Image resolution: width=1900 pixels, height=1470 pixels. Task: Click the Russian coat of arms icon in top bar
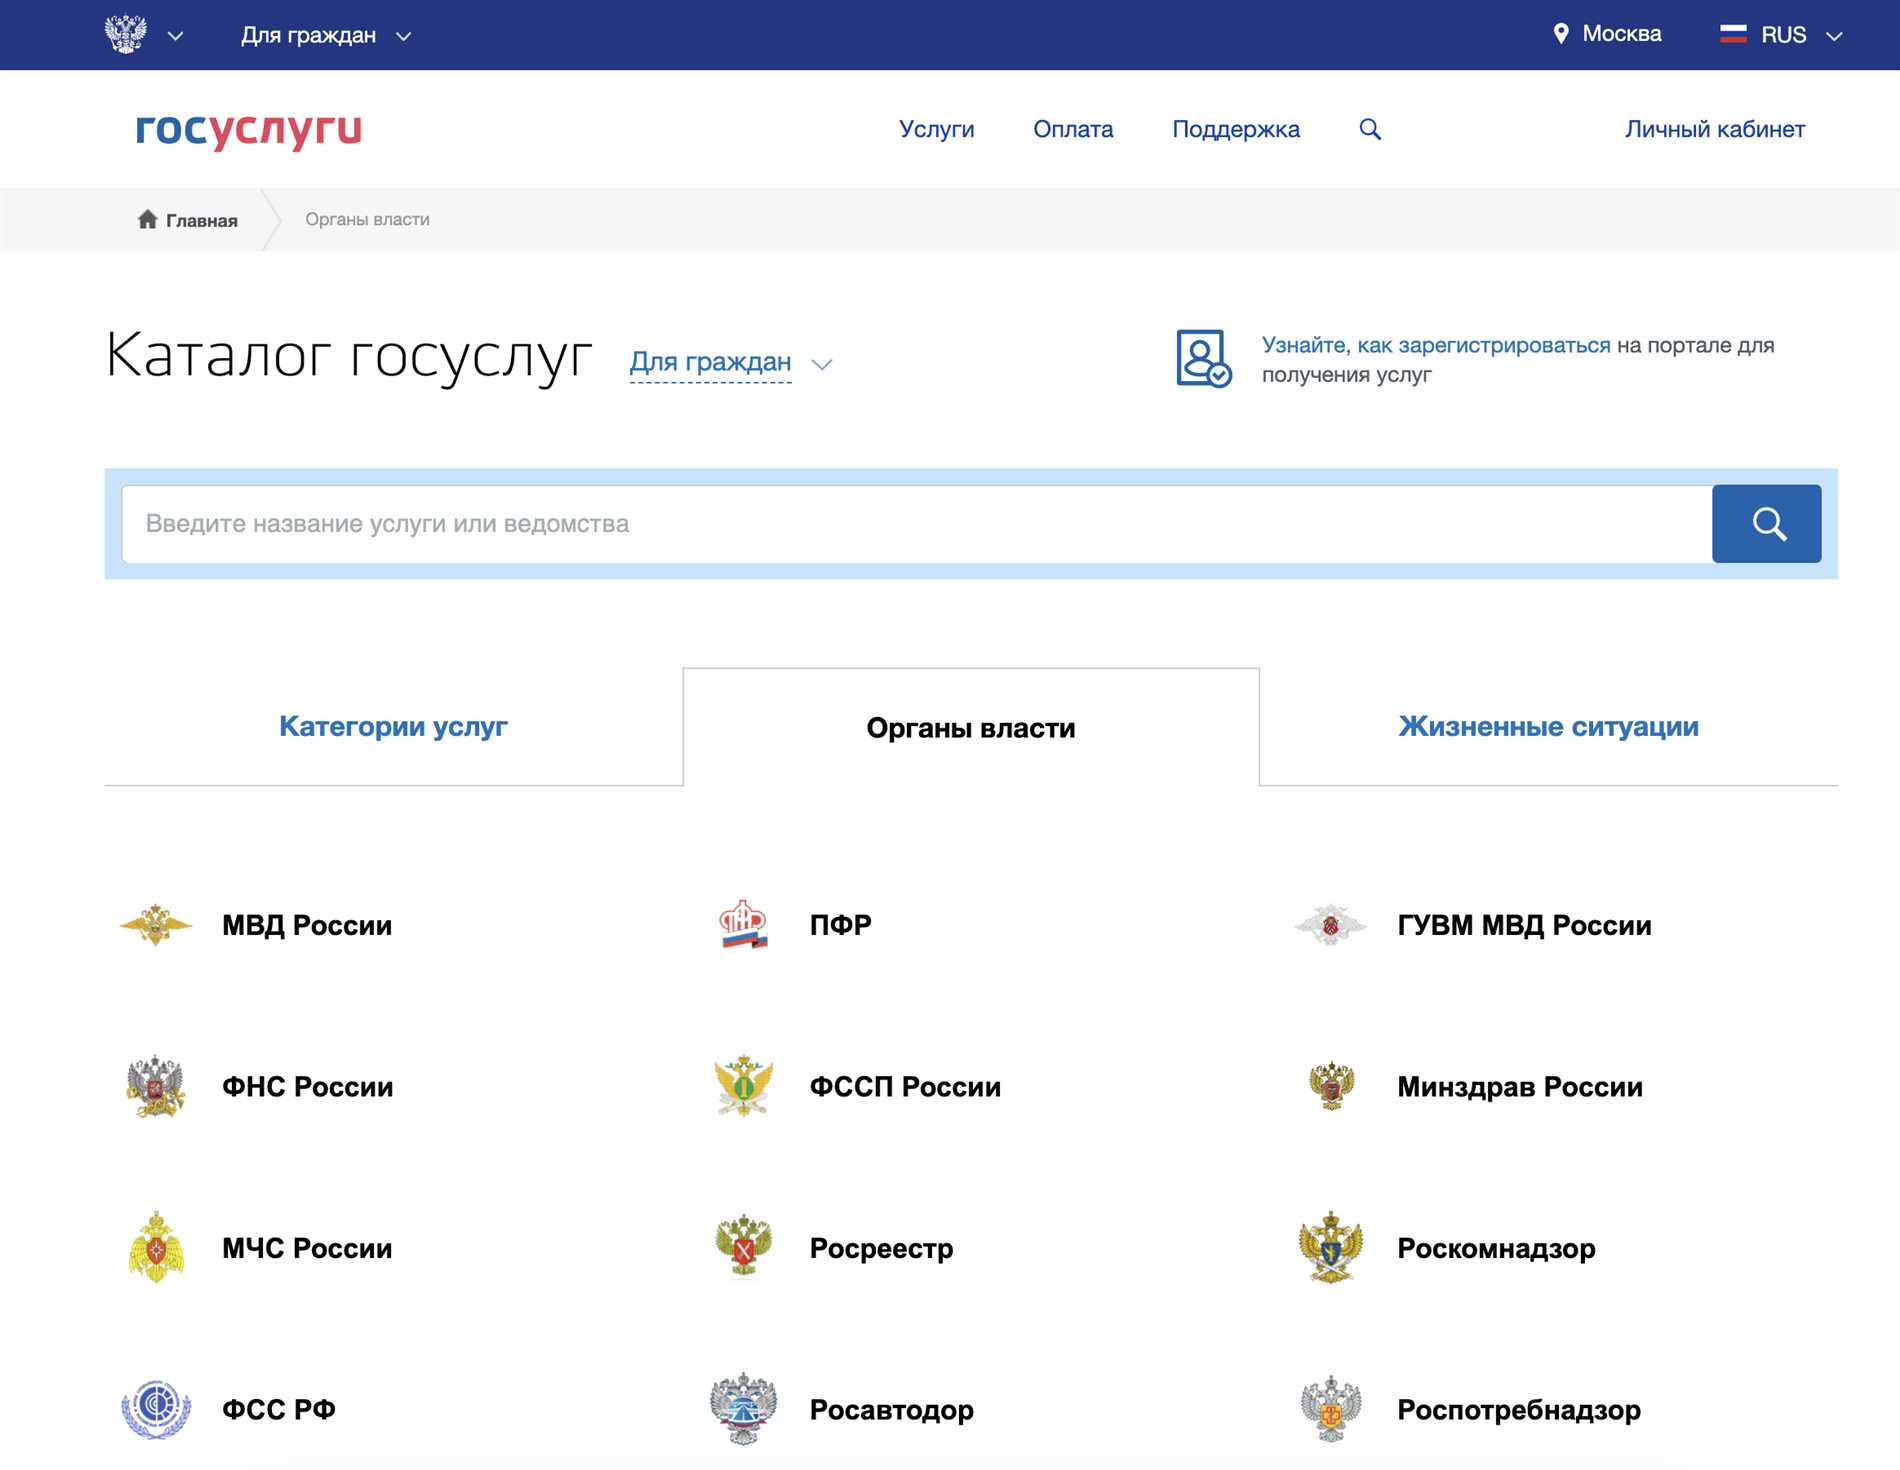pos(126,34)
